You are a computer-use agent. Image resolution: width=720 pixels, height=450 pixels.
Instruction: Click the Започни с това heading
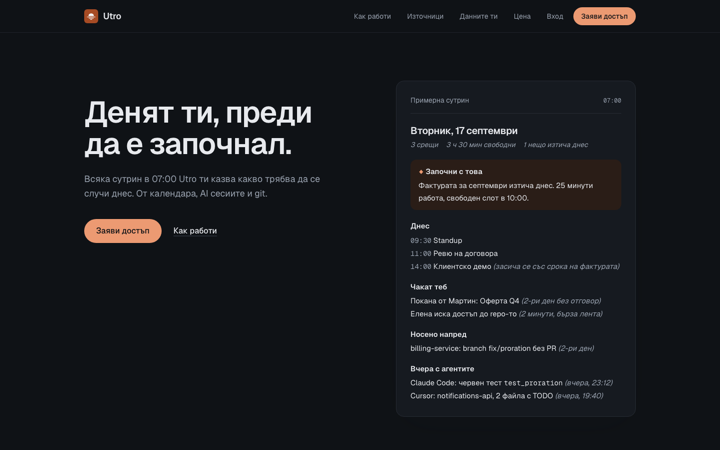(454, 171)
